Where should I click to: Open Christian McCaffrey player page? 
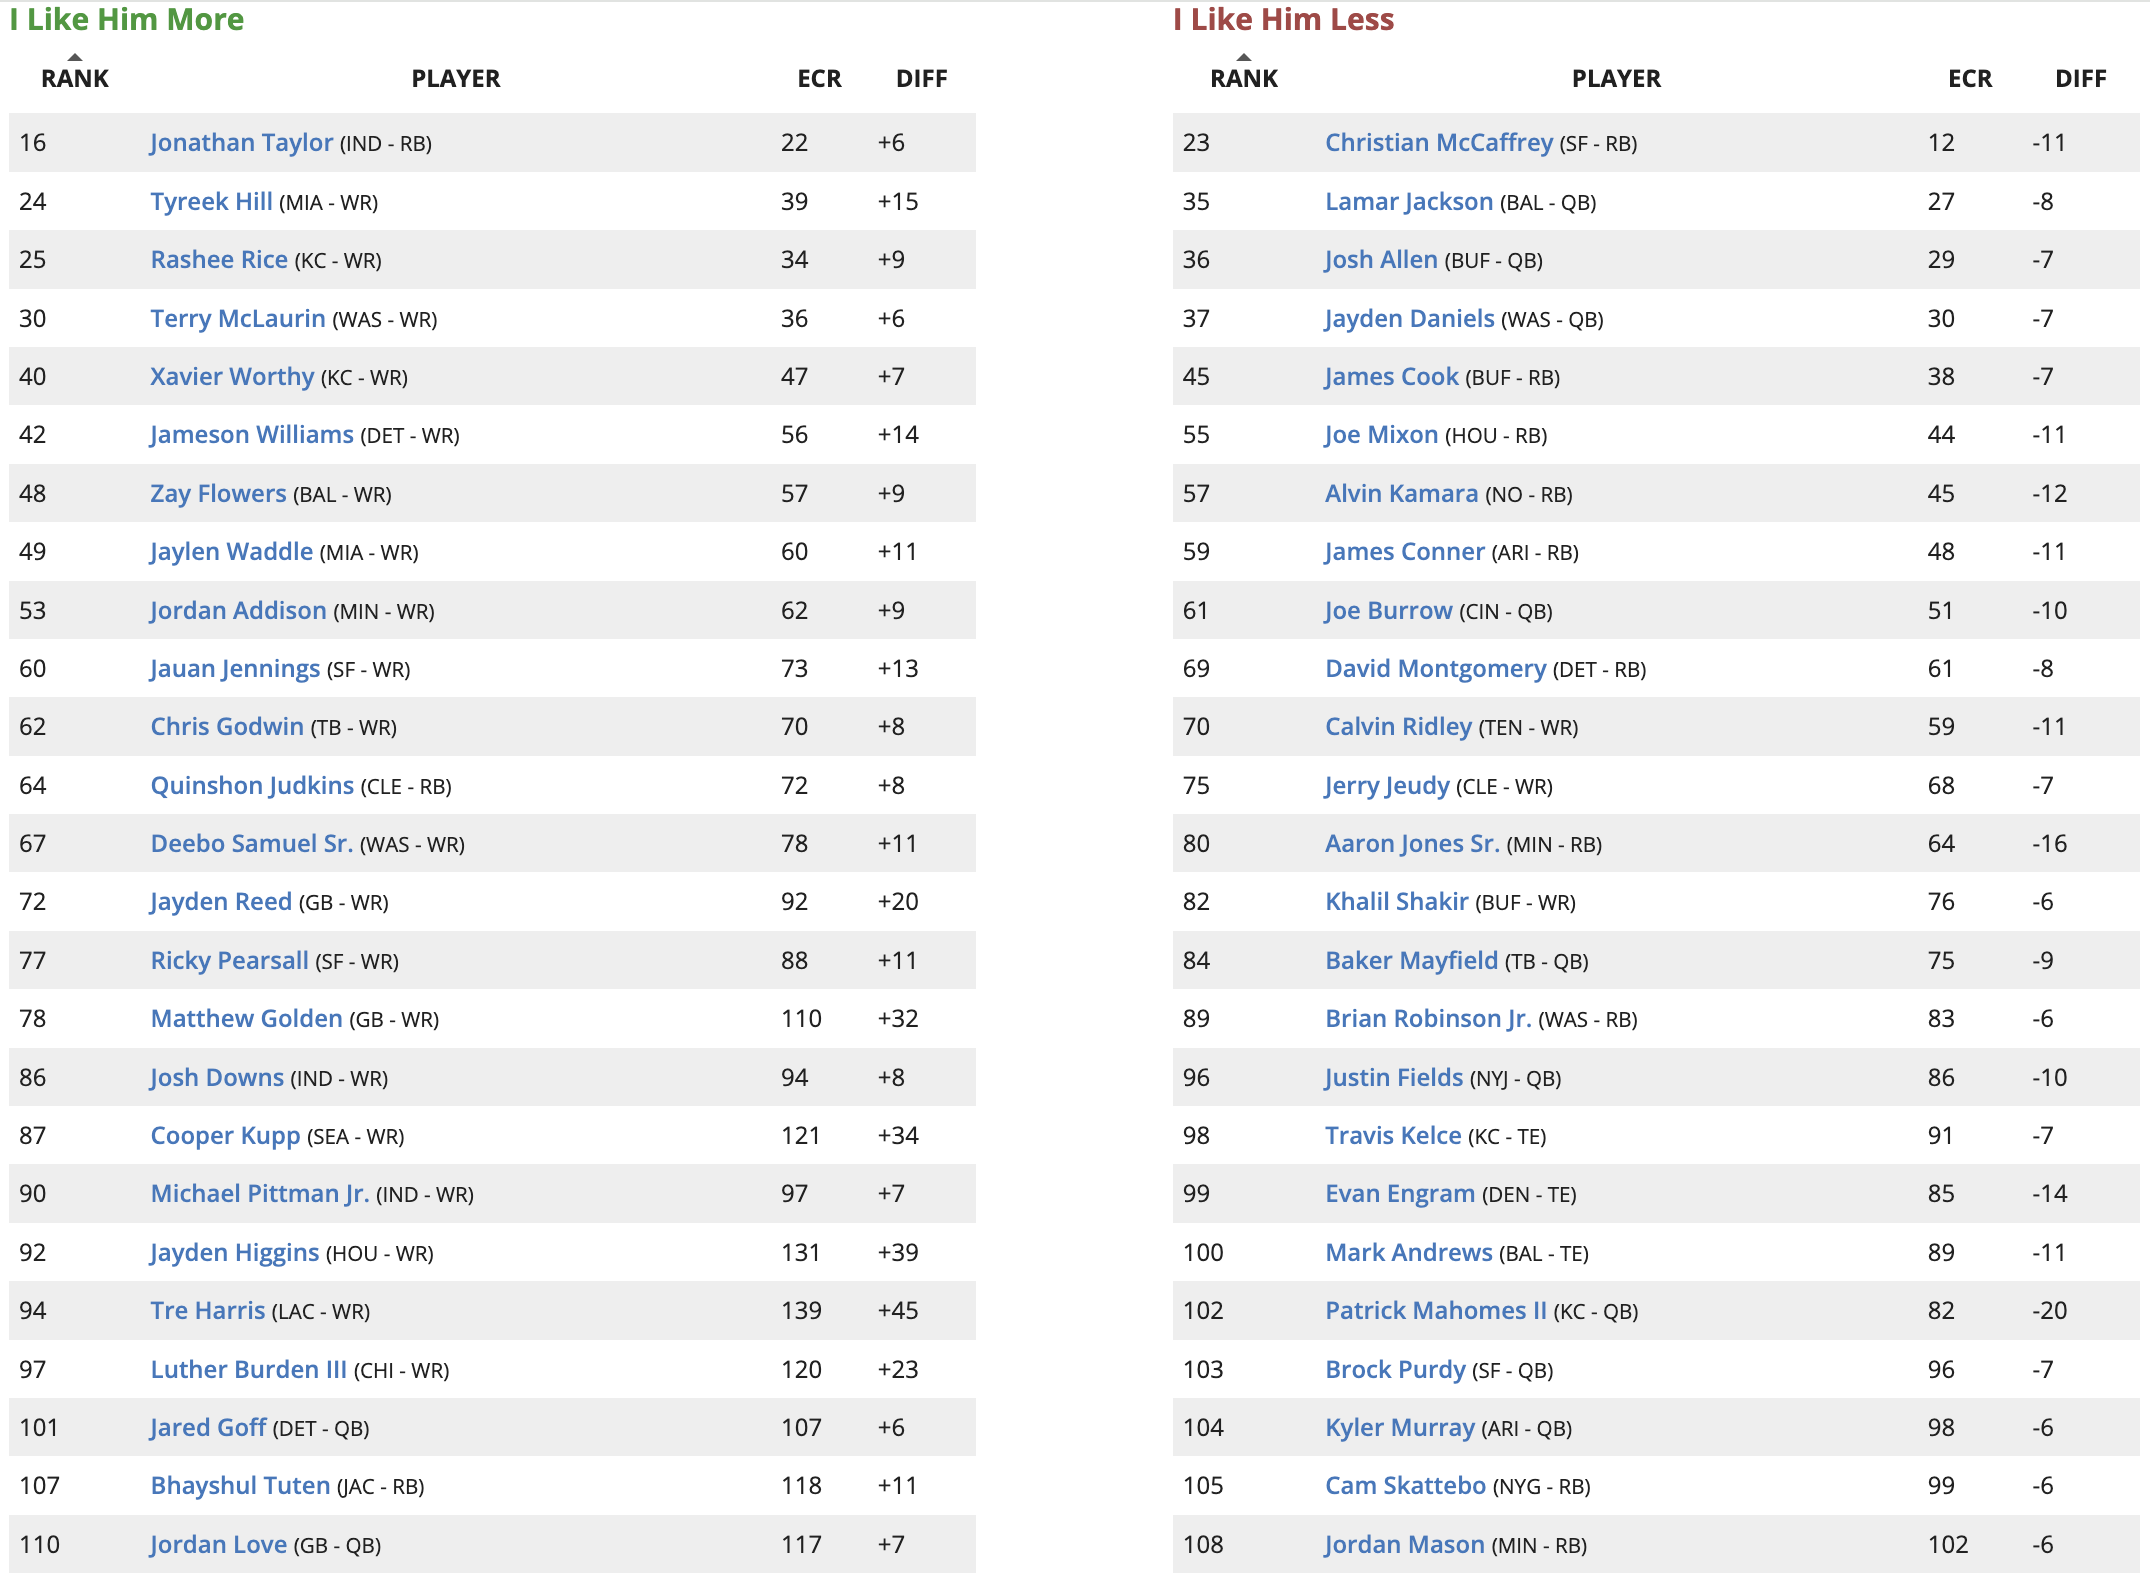[1439, 143]
